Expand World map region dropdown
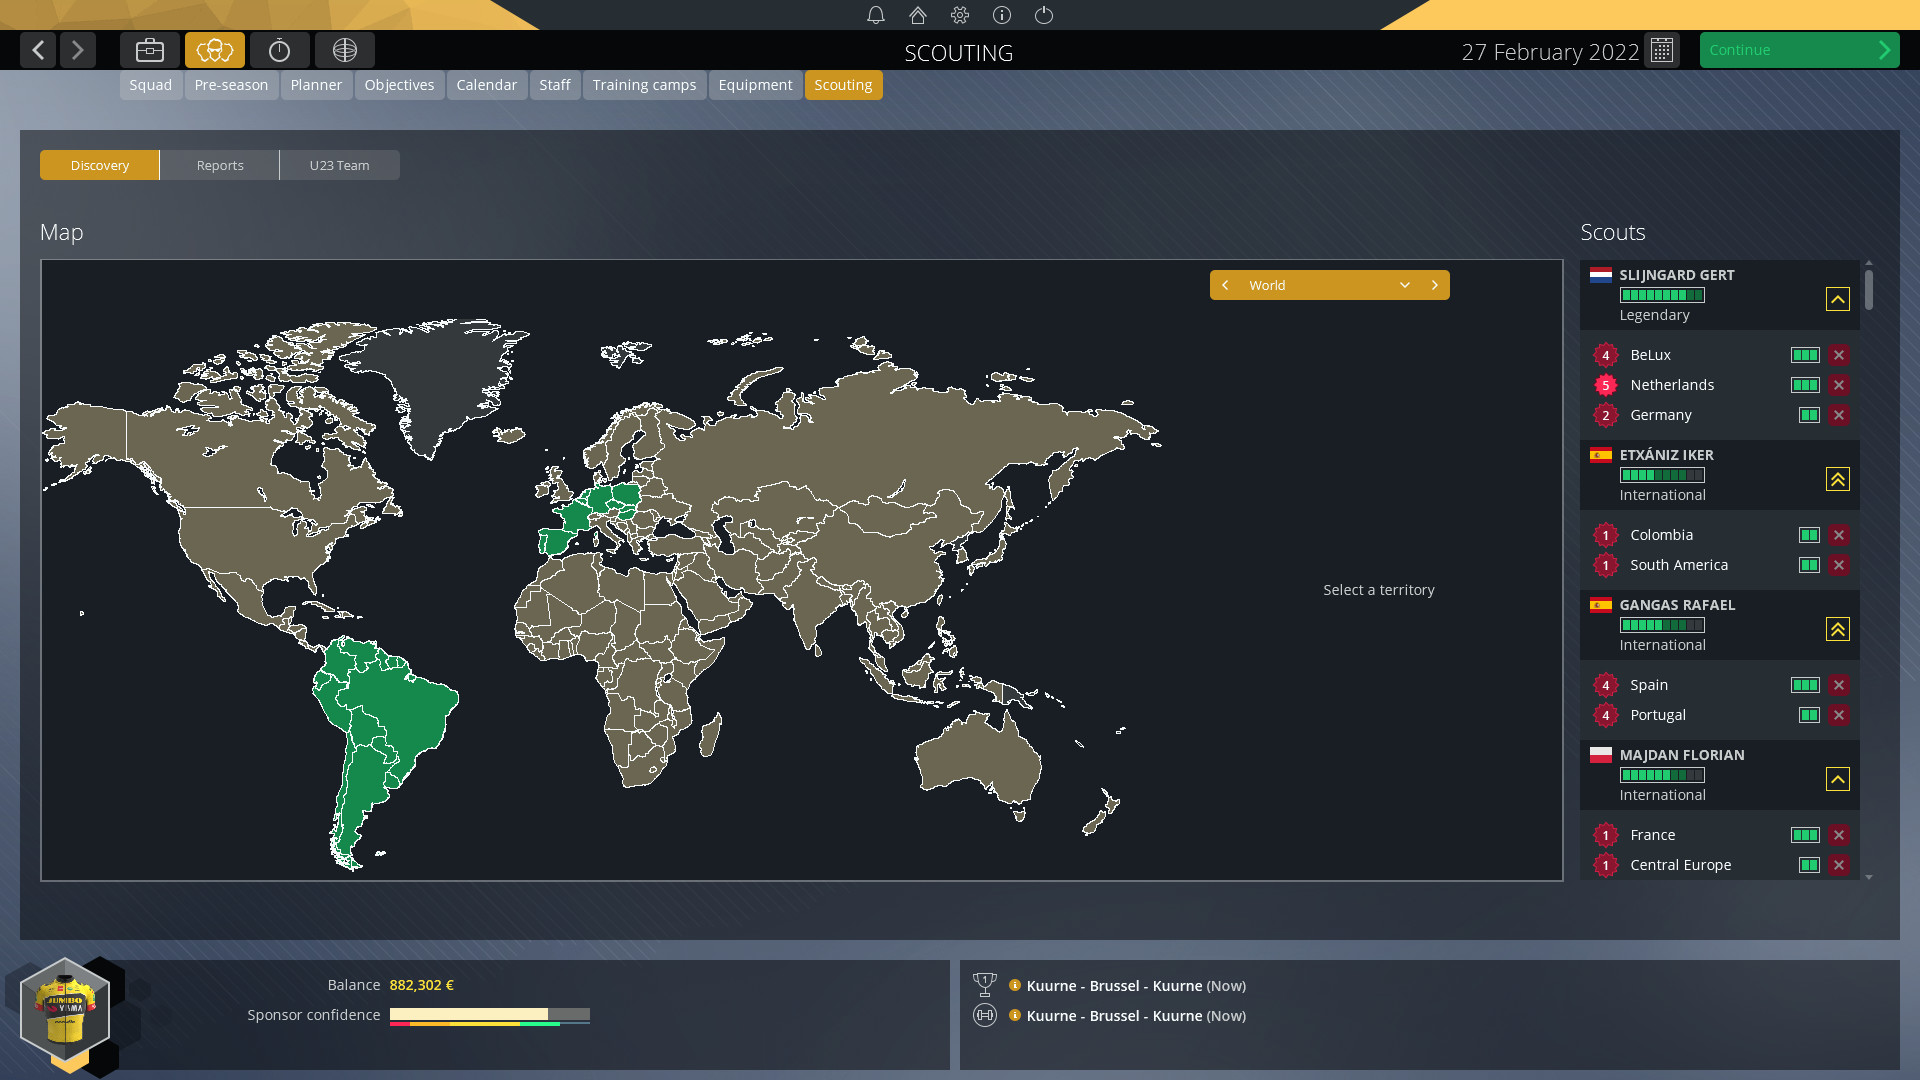1920x1080 pixels. [1402, 284]
